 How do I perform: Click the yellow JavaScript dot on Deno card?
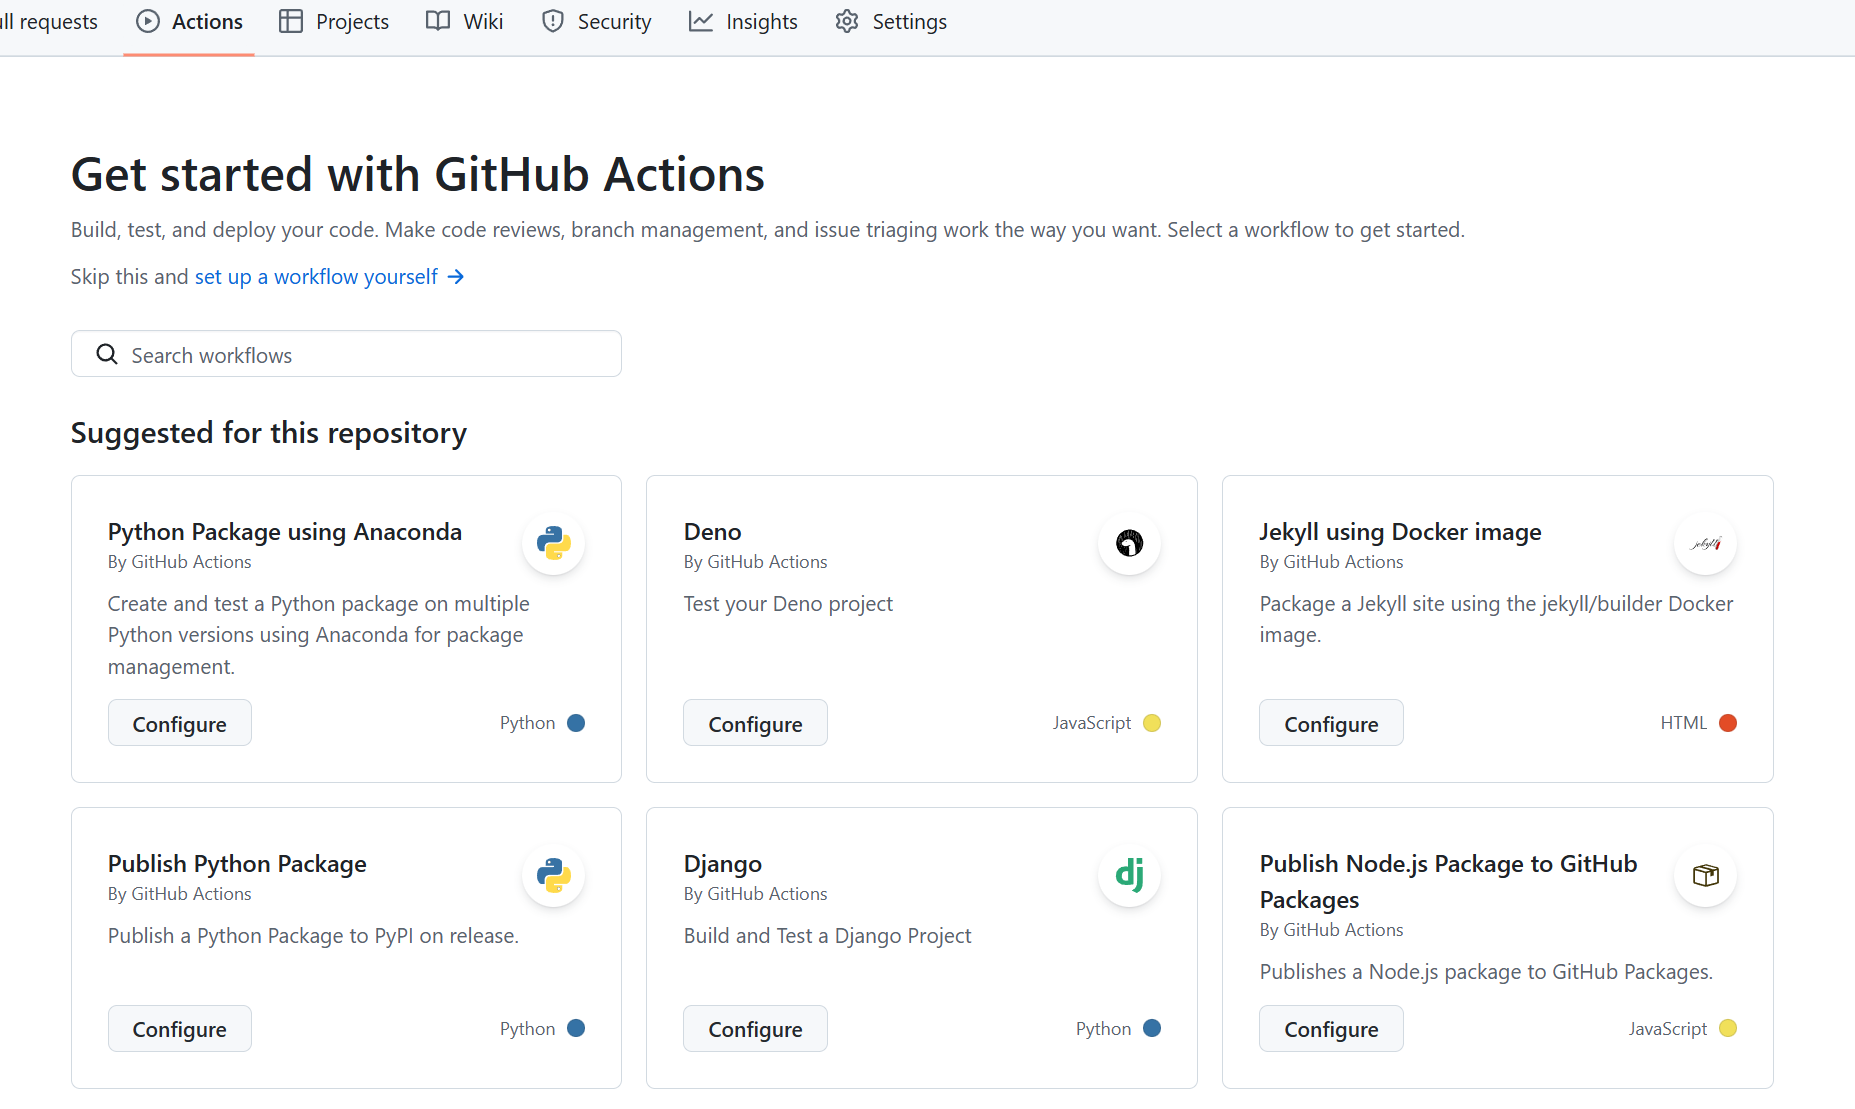(x=1152, y=723)
